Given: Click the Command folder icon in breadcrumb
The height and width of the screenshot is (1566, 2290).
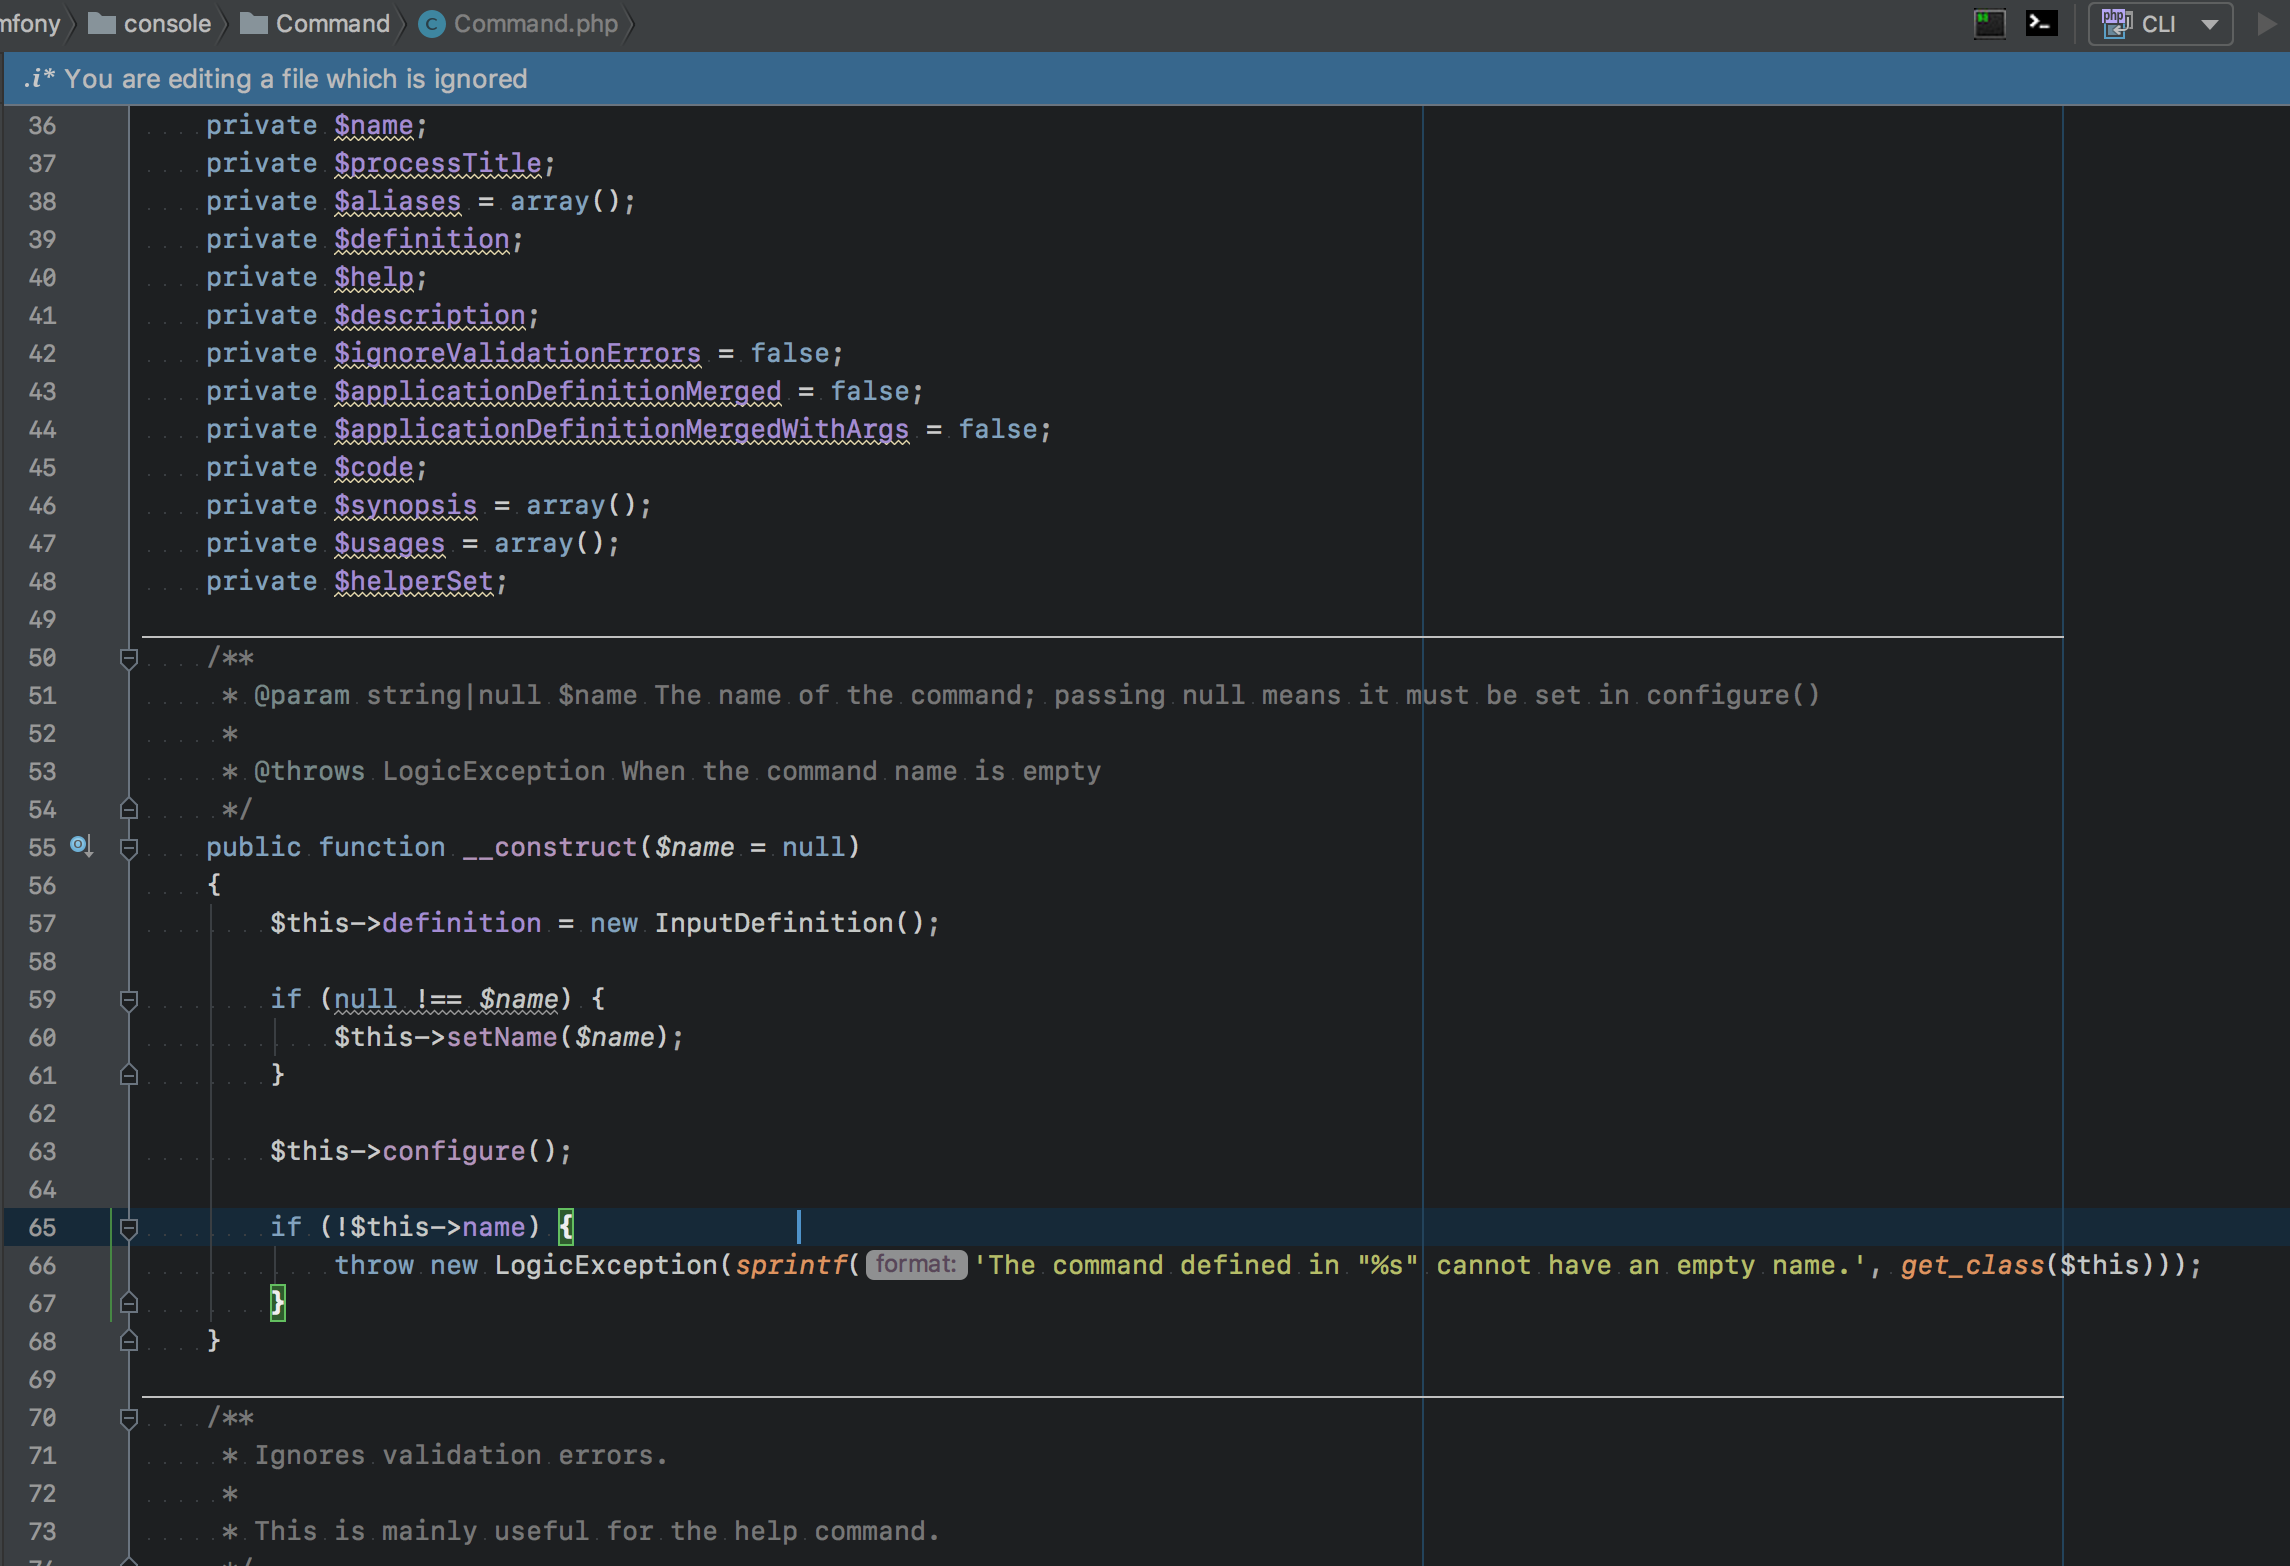Looking at the screenshot, I should click(x=253, y=24).
